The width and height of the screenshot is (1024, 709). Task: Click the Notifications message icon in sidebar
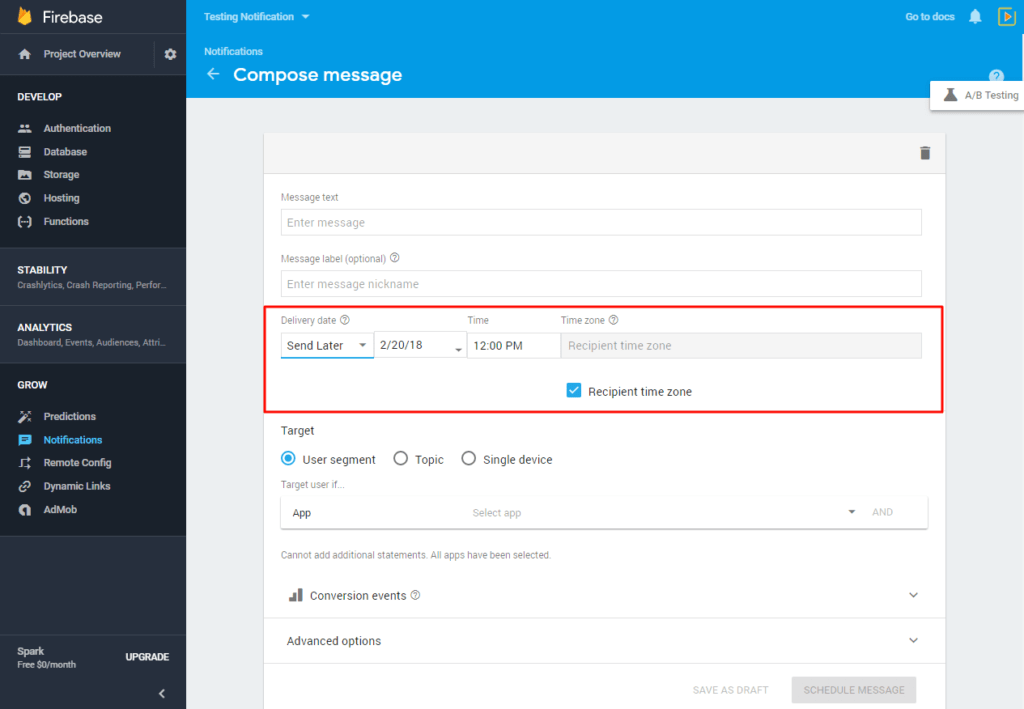click(25, 440)
